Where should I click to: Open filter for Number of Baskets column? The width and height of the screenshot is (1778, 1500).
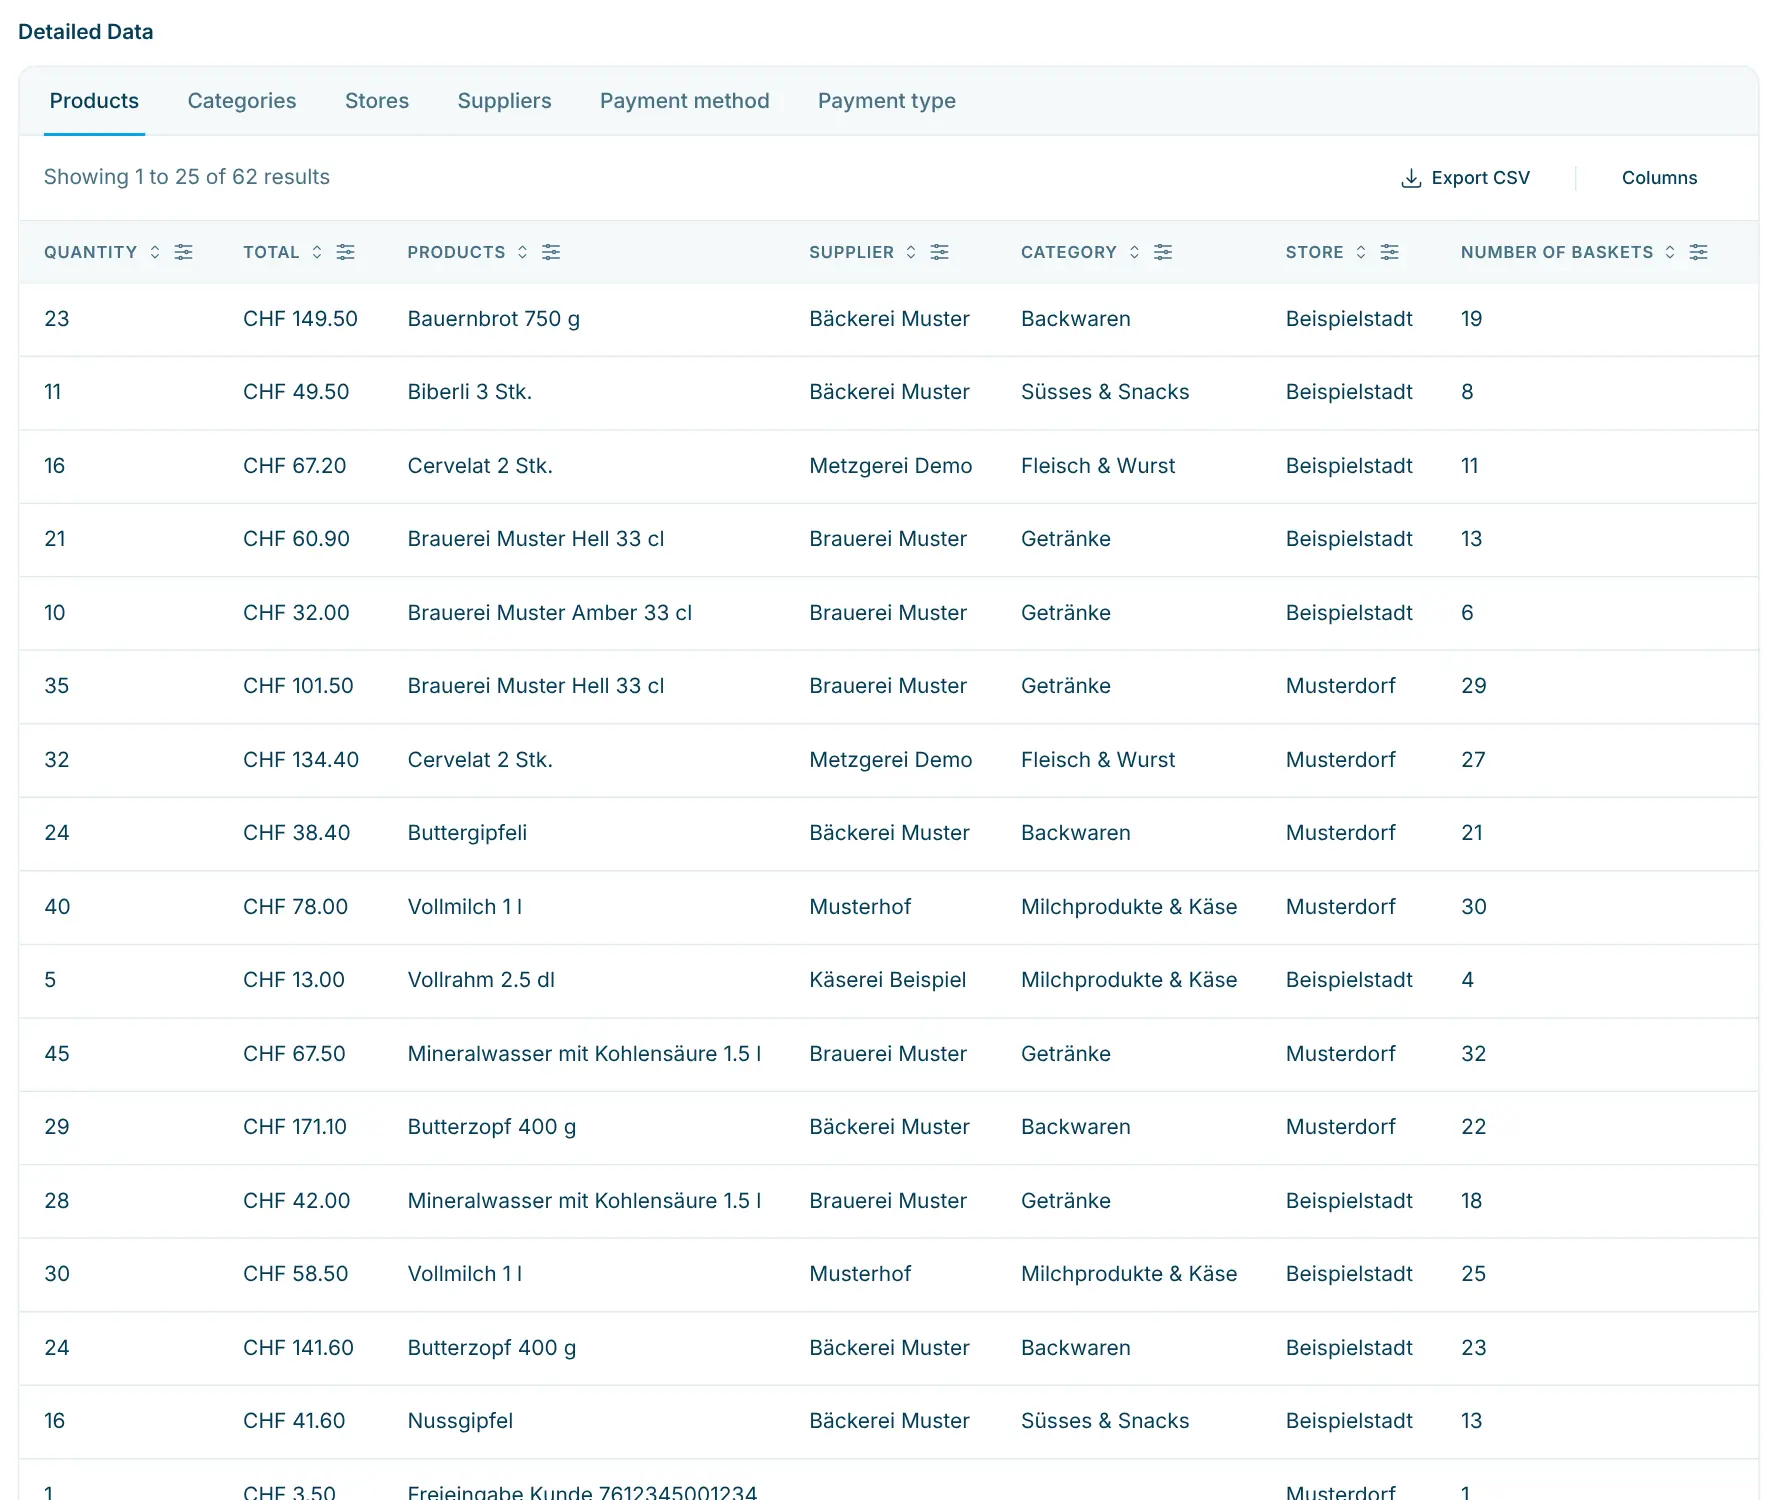[x=1699, y=252]
